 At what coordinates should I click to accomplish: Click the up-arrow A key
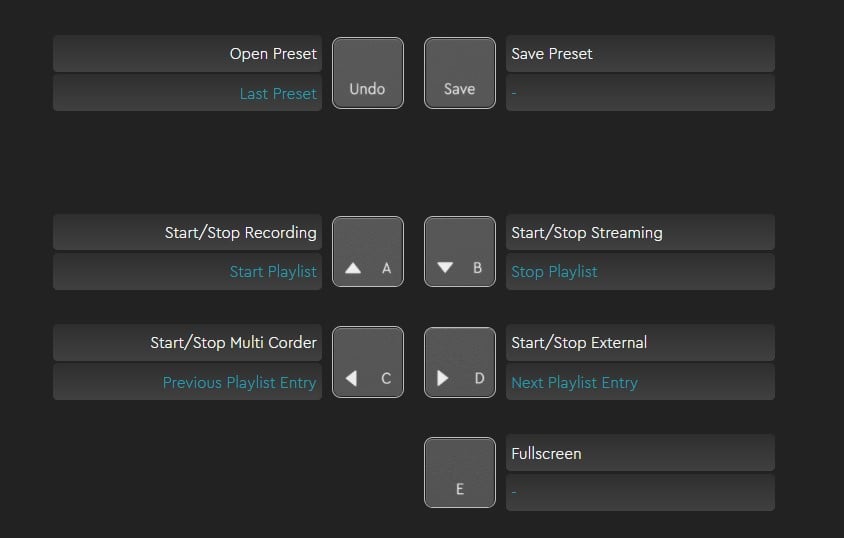click(x=367, y=252)
